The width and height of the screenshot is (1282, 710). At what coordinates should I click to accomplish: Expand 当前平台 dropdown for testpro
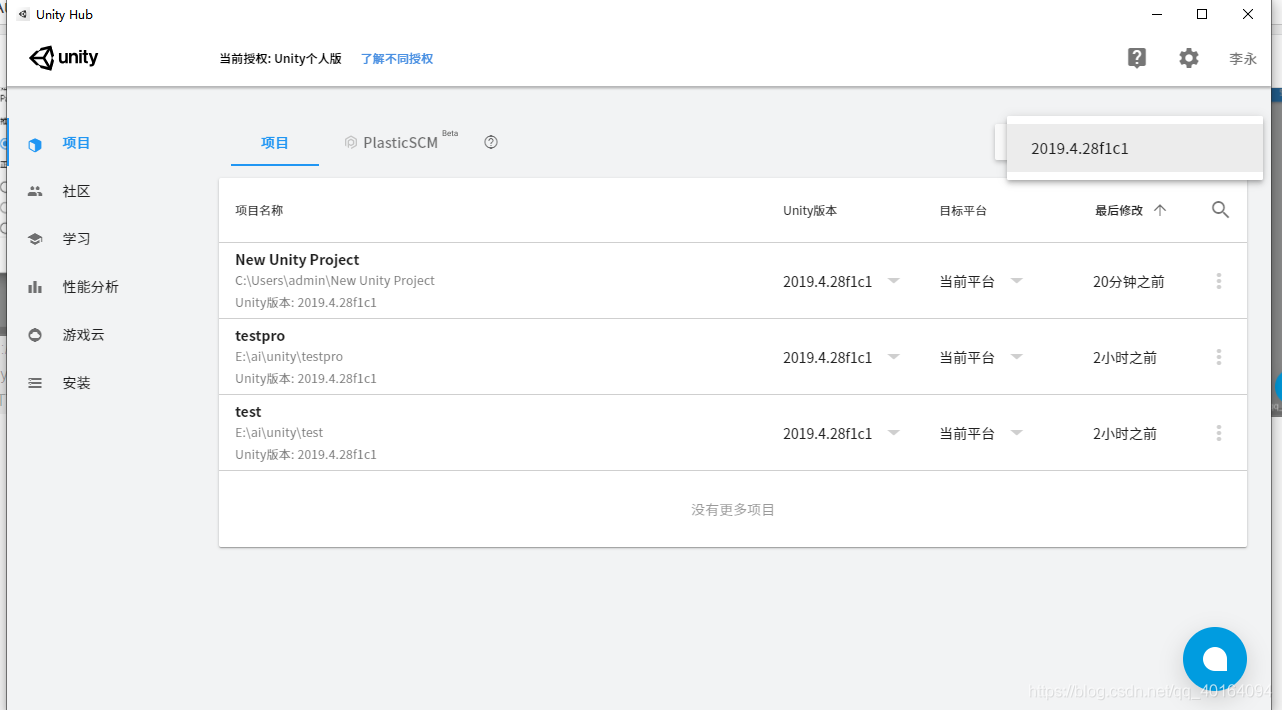pyautogui.click(x=1016, y=357)
